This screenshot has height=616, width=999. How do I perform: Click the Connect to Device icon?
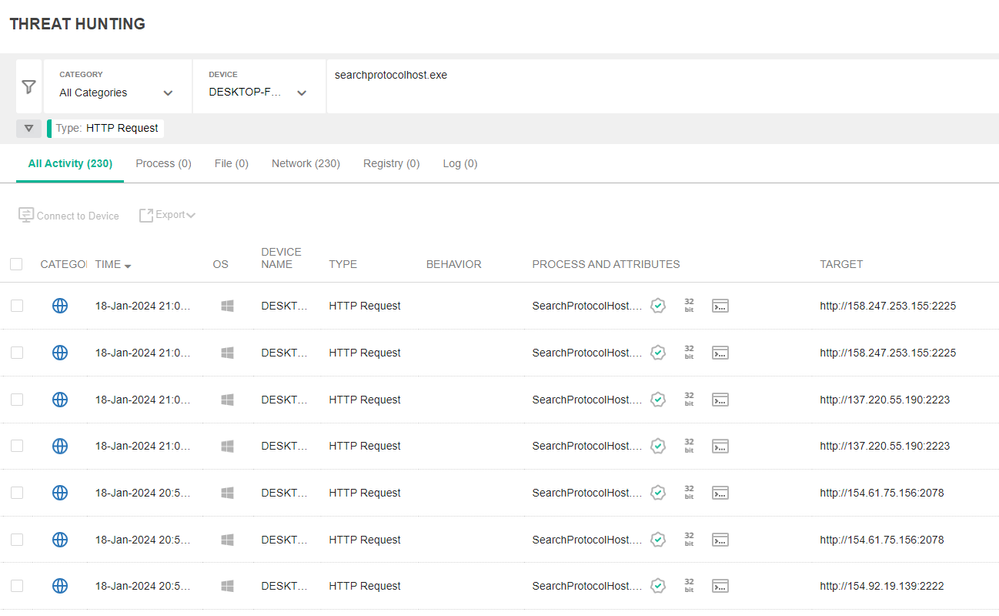click(26, 215)
